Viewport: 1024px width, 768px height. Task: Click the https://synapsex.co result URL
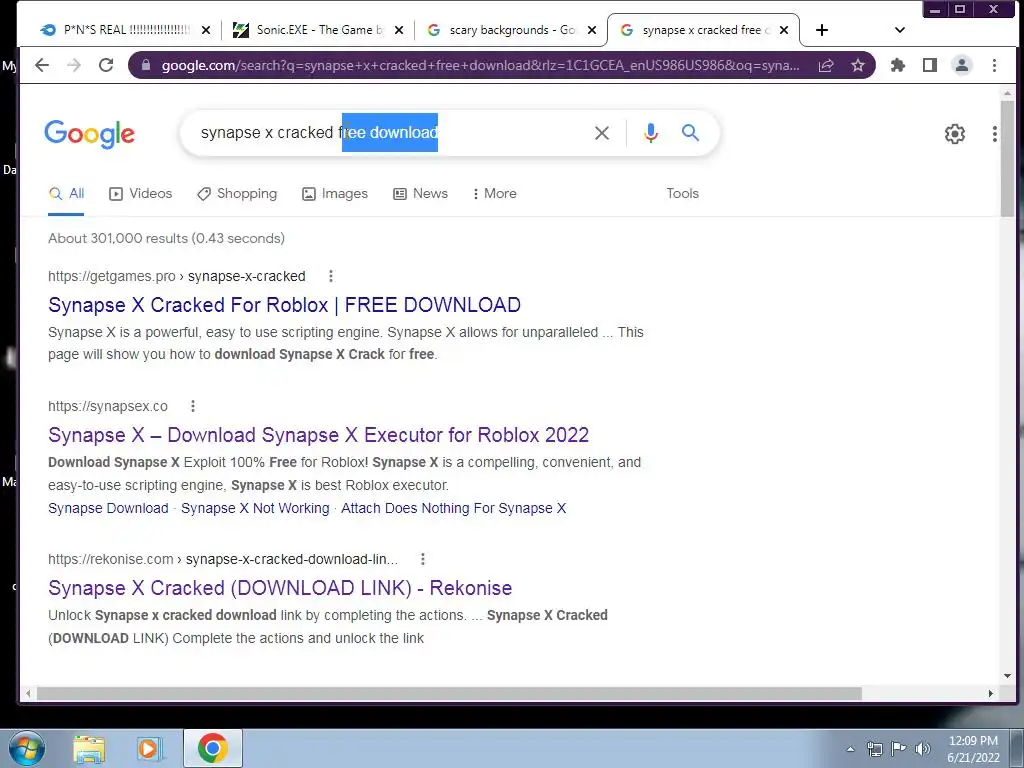tap(108, 406)
